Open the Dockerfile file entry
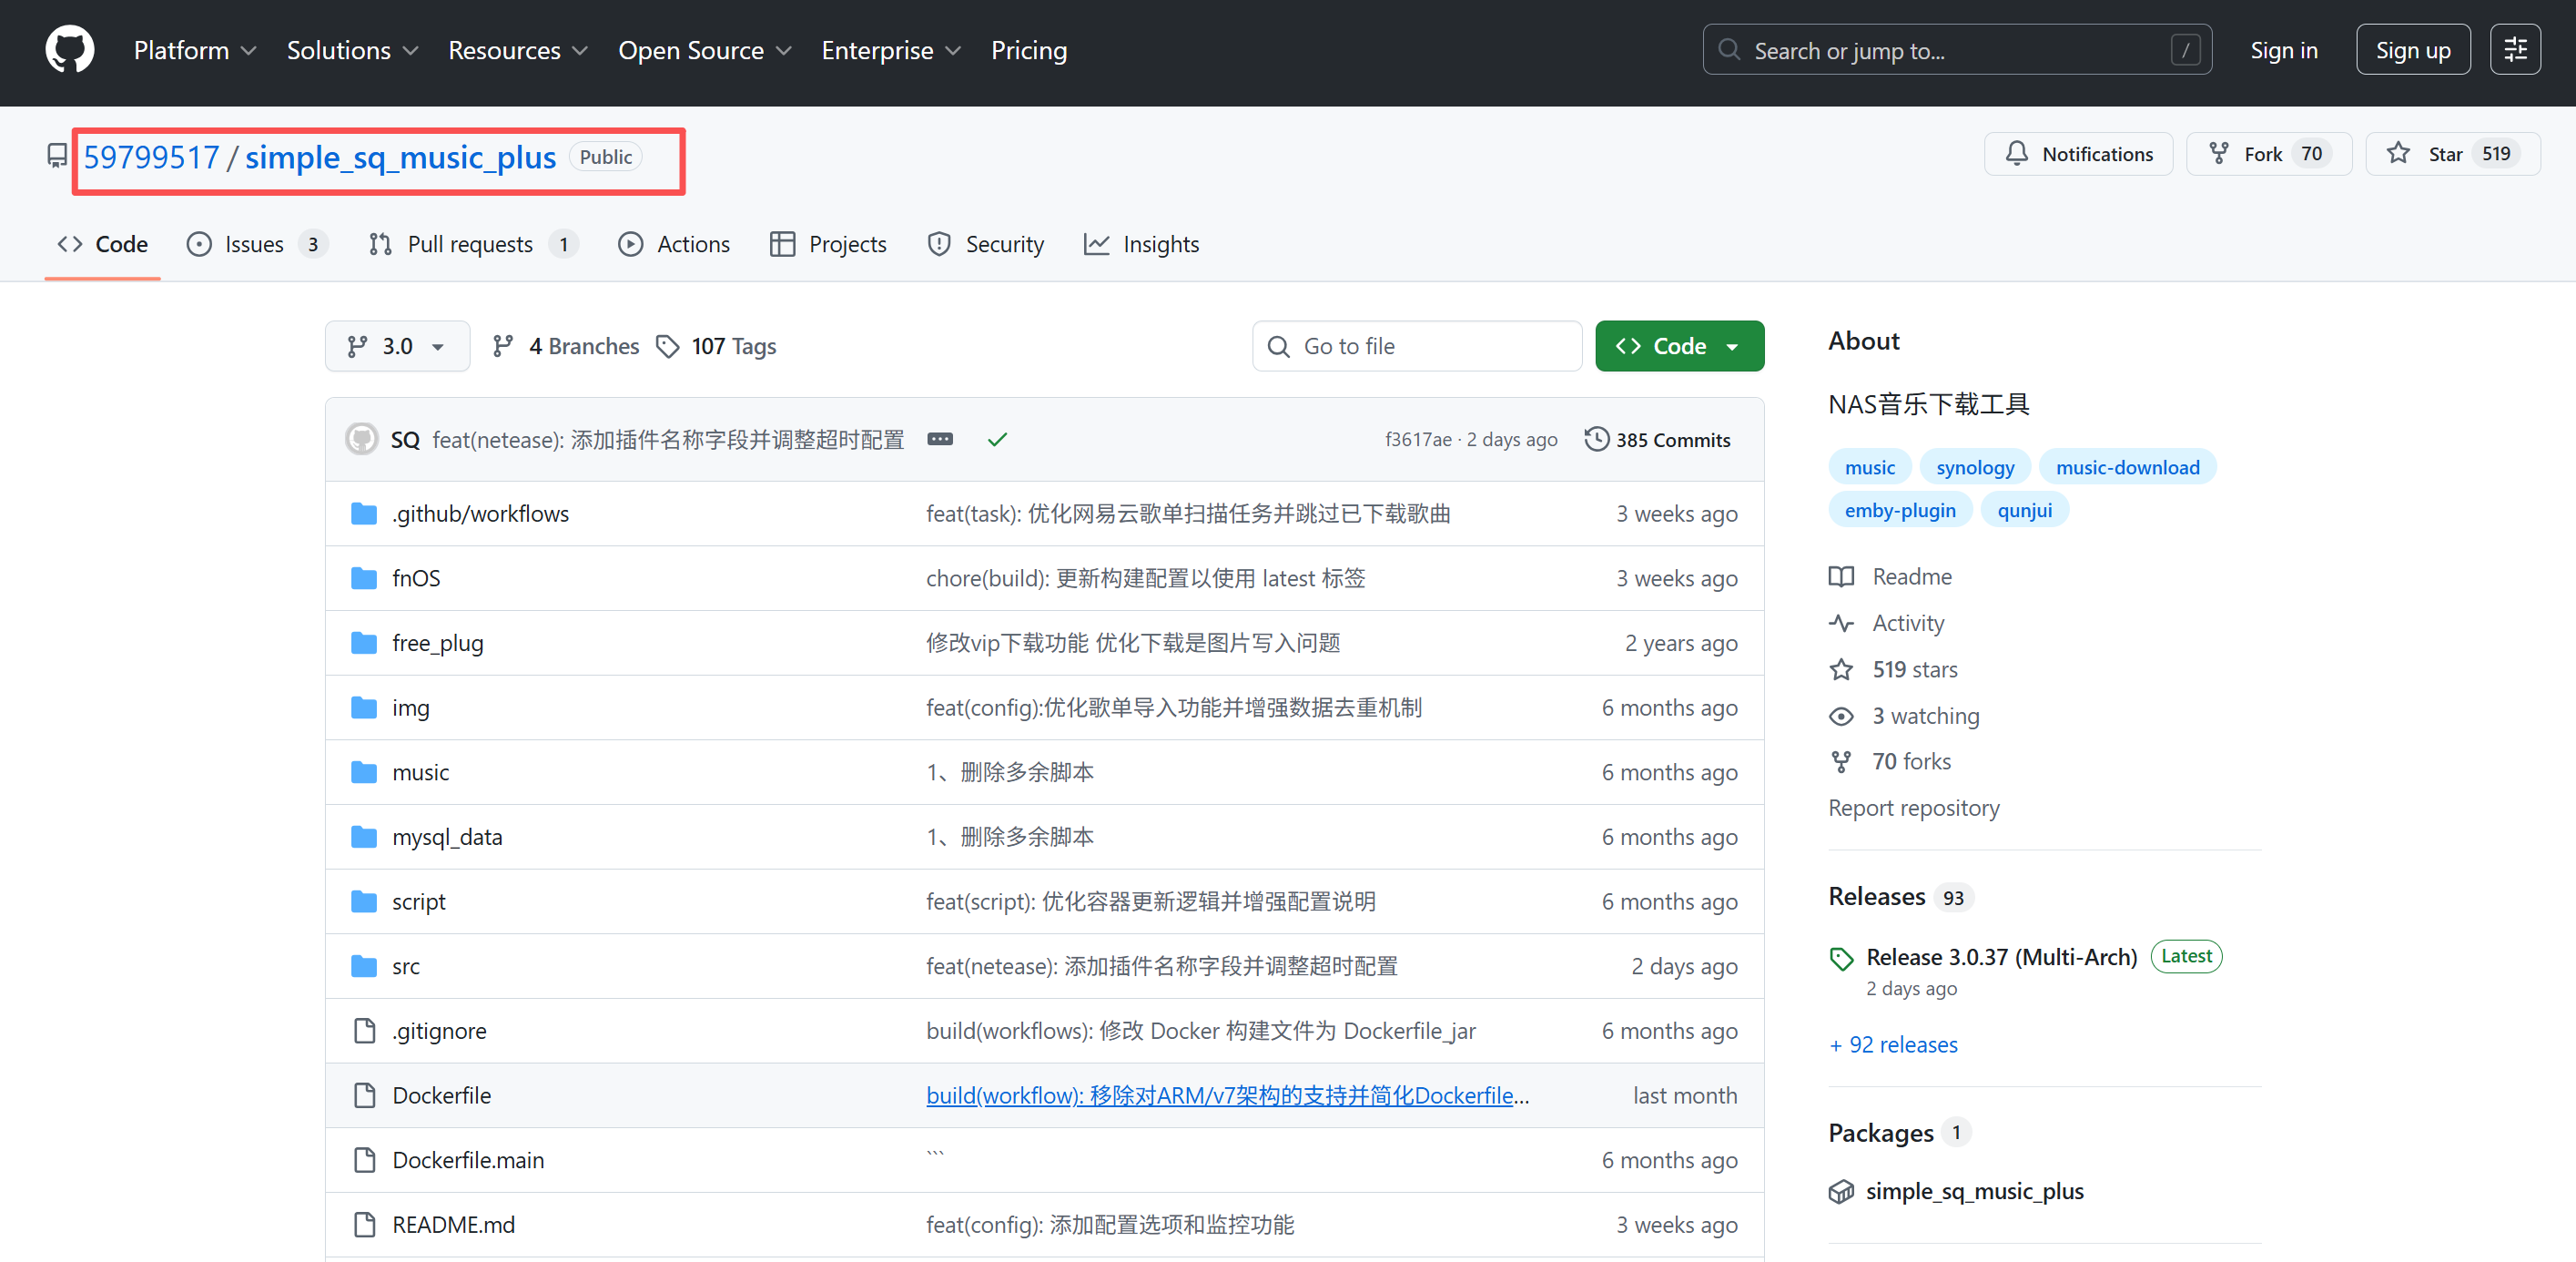 tap(441, 1095)
